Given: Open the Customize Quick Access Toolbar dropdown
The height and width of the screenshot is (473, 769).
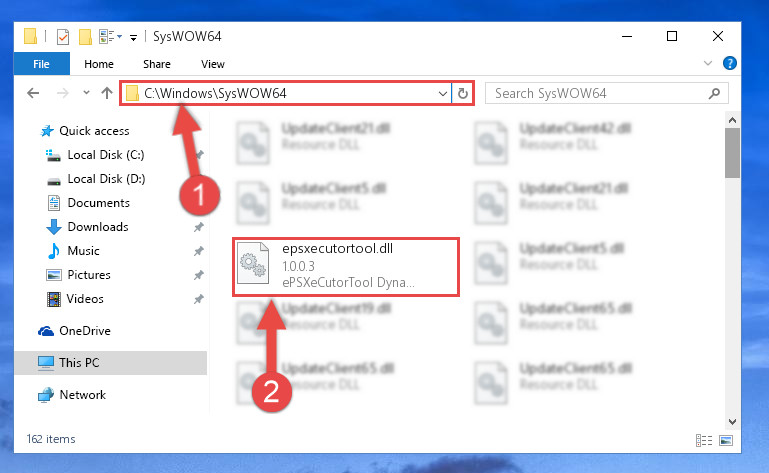Looking at the screenshot, I should click(133, 37).
